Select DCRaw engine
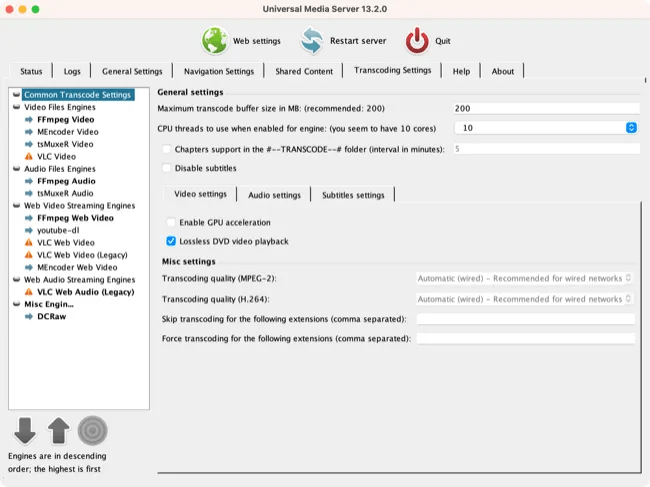 [x=51, y=317]
